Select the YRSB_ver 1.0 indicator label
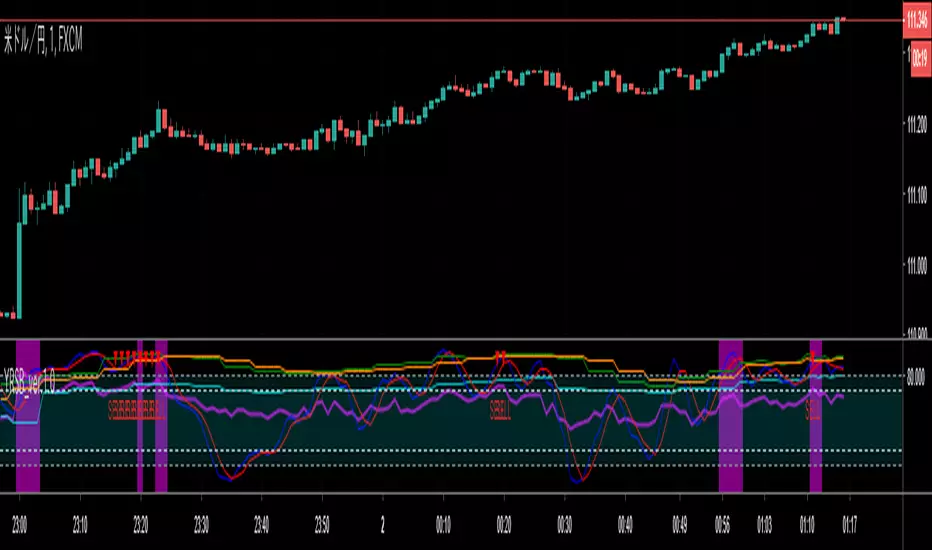The width and height of the screenshot is (932, 550). tap(29, 381)
